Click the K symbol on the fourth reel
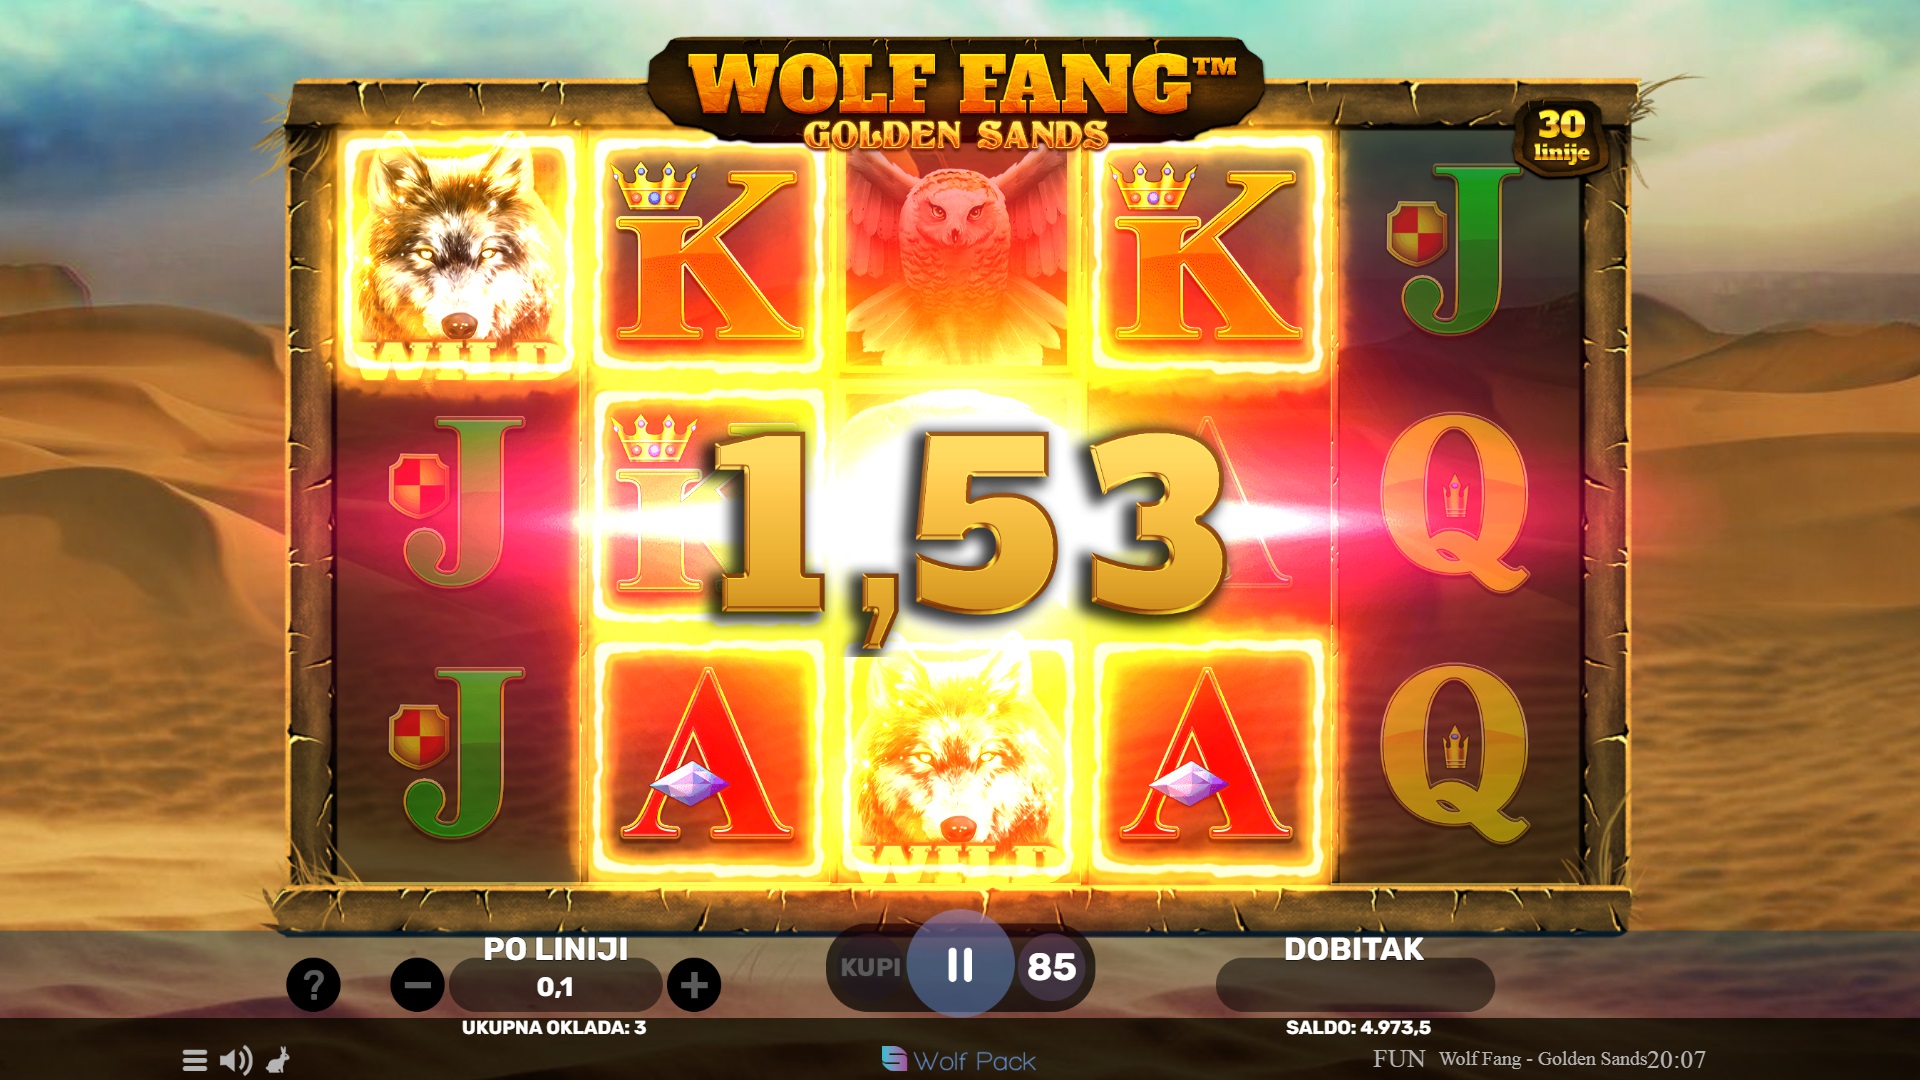1920x1080 pixels. (x=1207, y=254)
